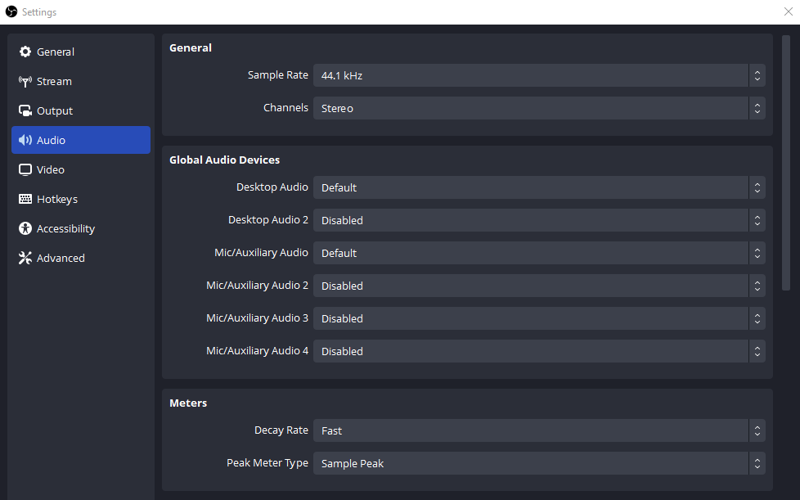Screen dimensions: 800x500
Task: Choose a device for Desktop Audio 2
Action: (539, 220)
